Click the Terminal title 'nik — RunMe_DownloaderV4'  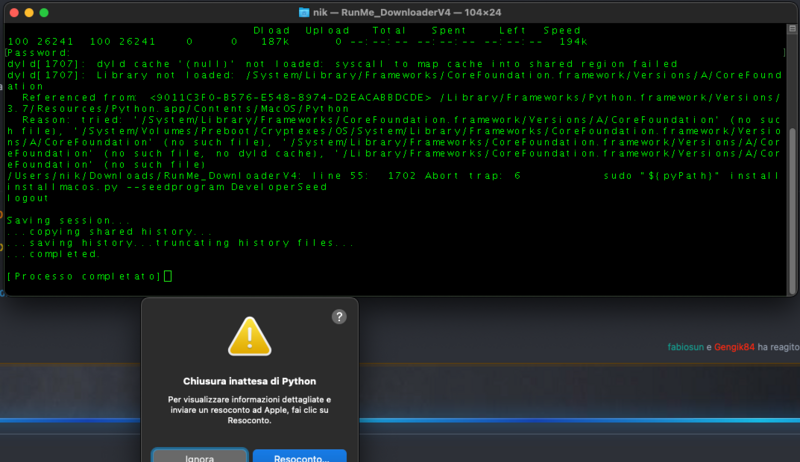[407, 12]
